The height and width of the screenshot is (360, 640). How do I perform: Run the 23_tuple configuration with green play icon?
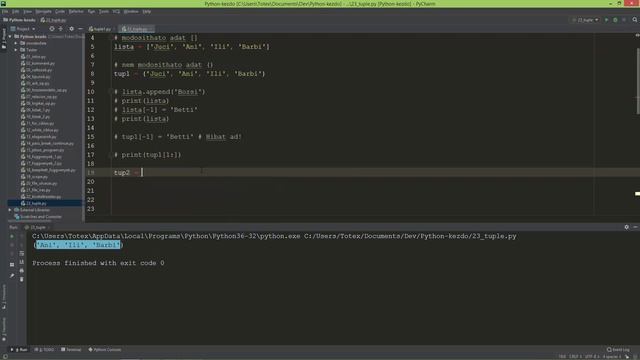[x=607, y=20]
